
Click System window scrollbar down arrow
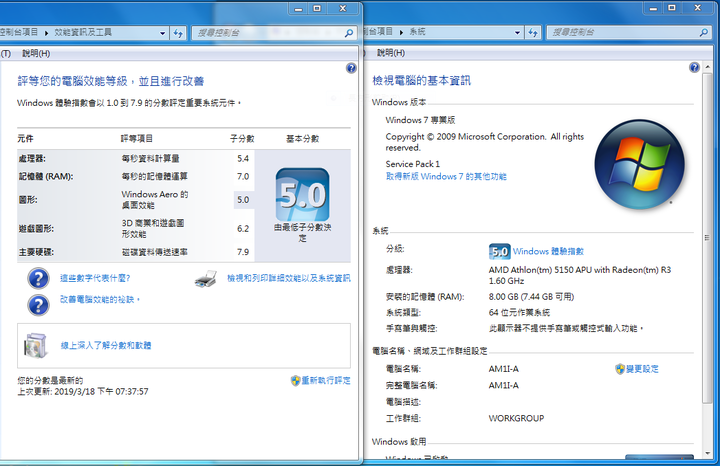click(x=708, y=454)
